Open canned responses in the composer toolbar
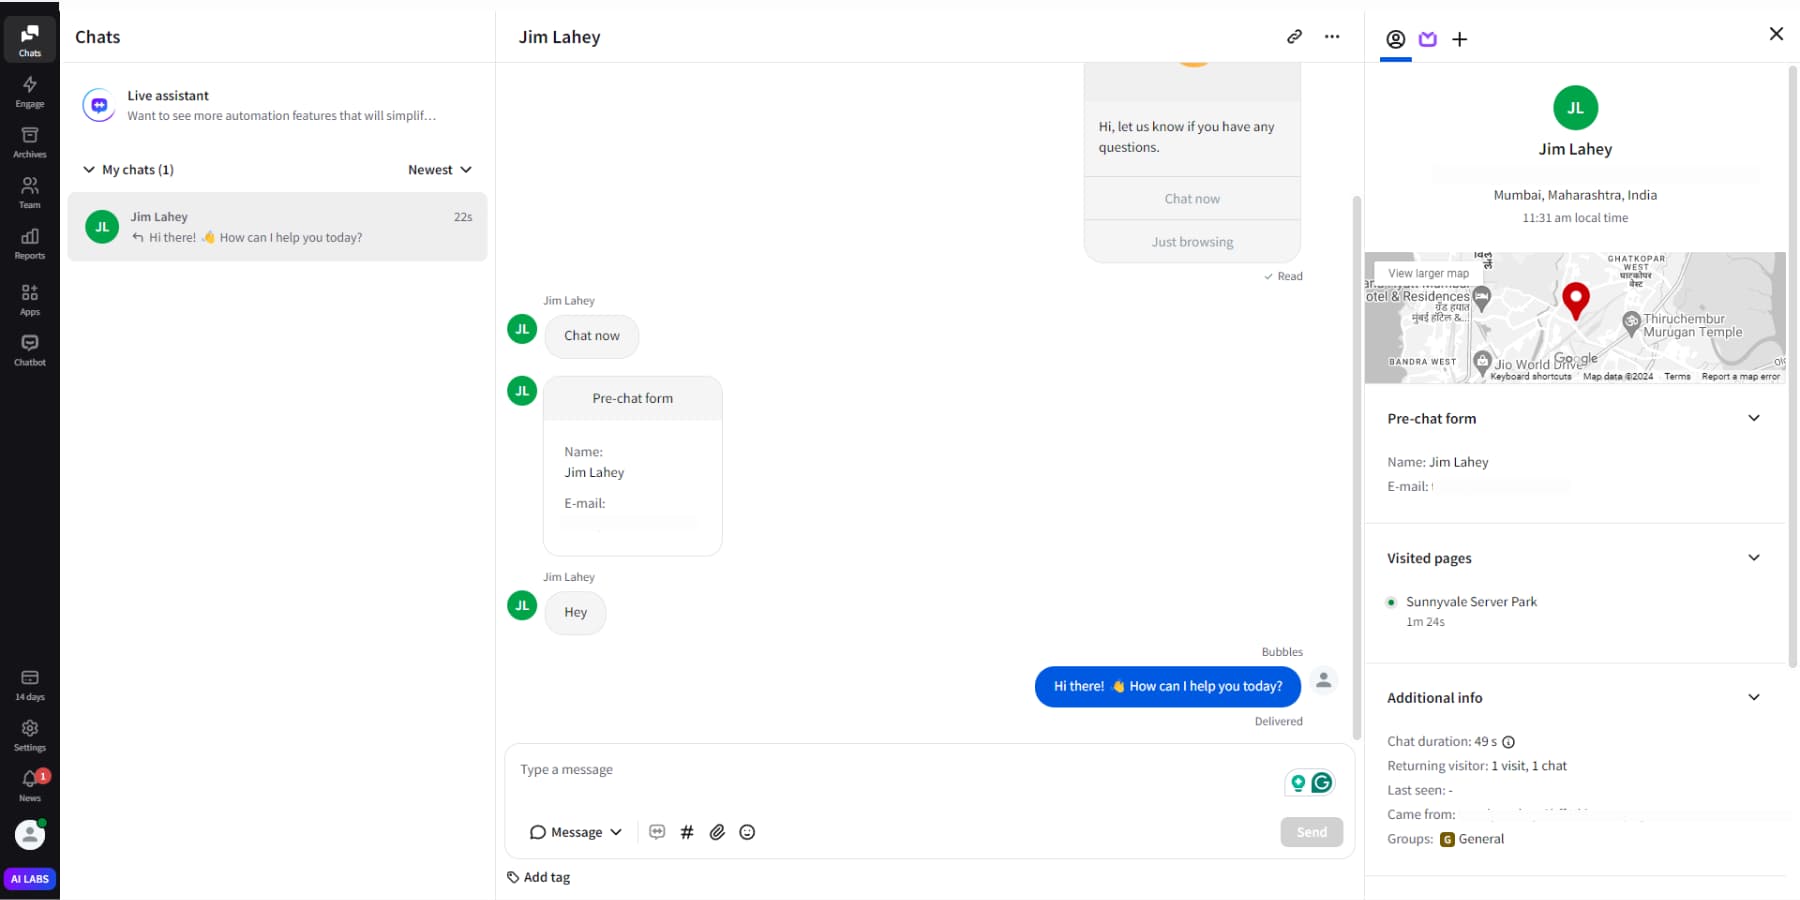Image resolution: width=1800 pixels, height=900 pixels. [x=657, y=831]
